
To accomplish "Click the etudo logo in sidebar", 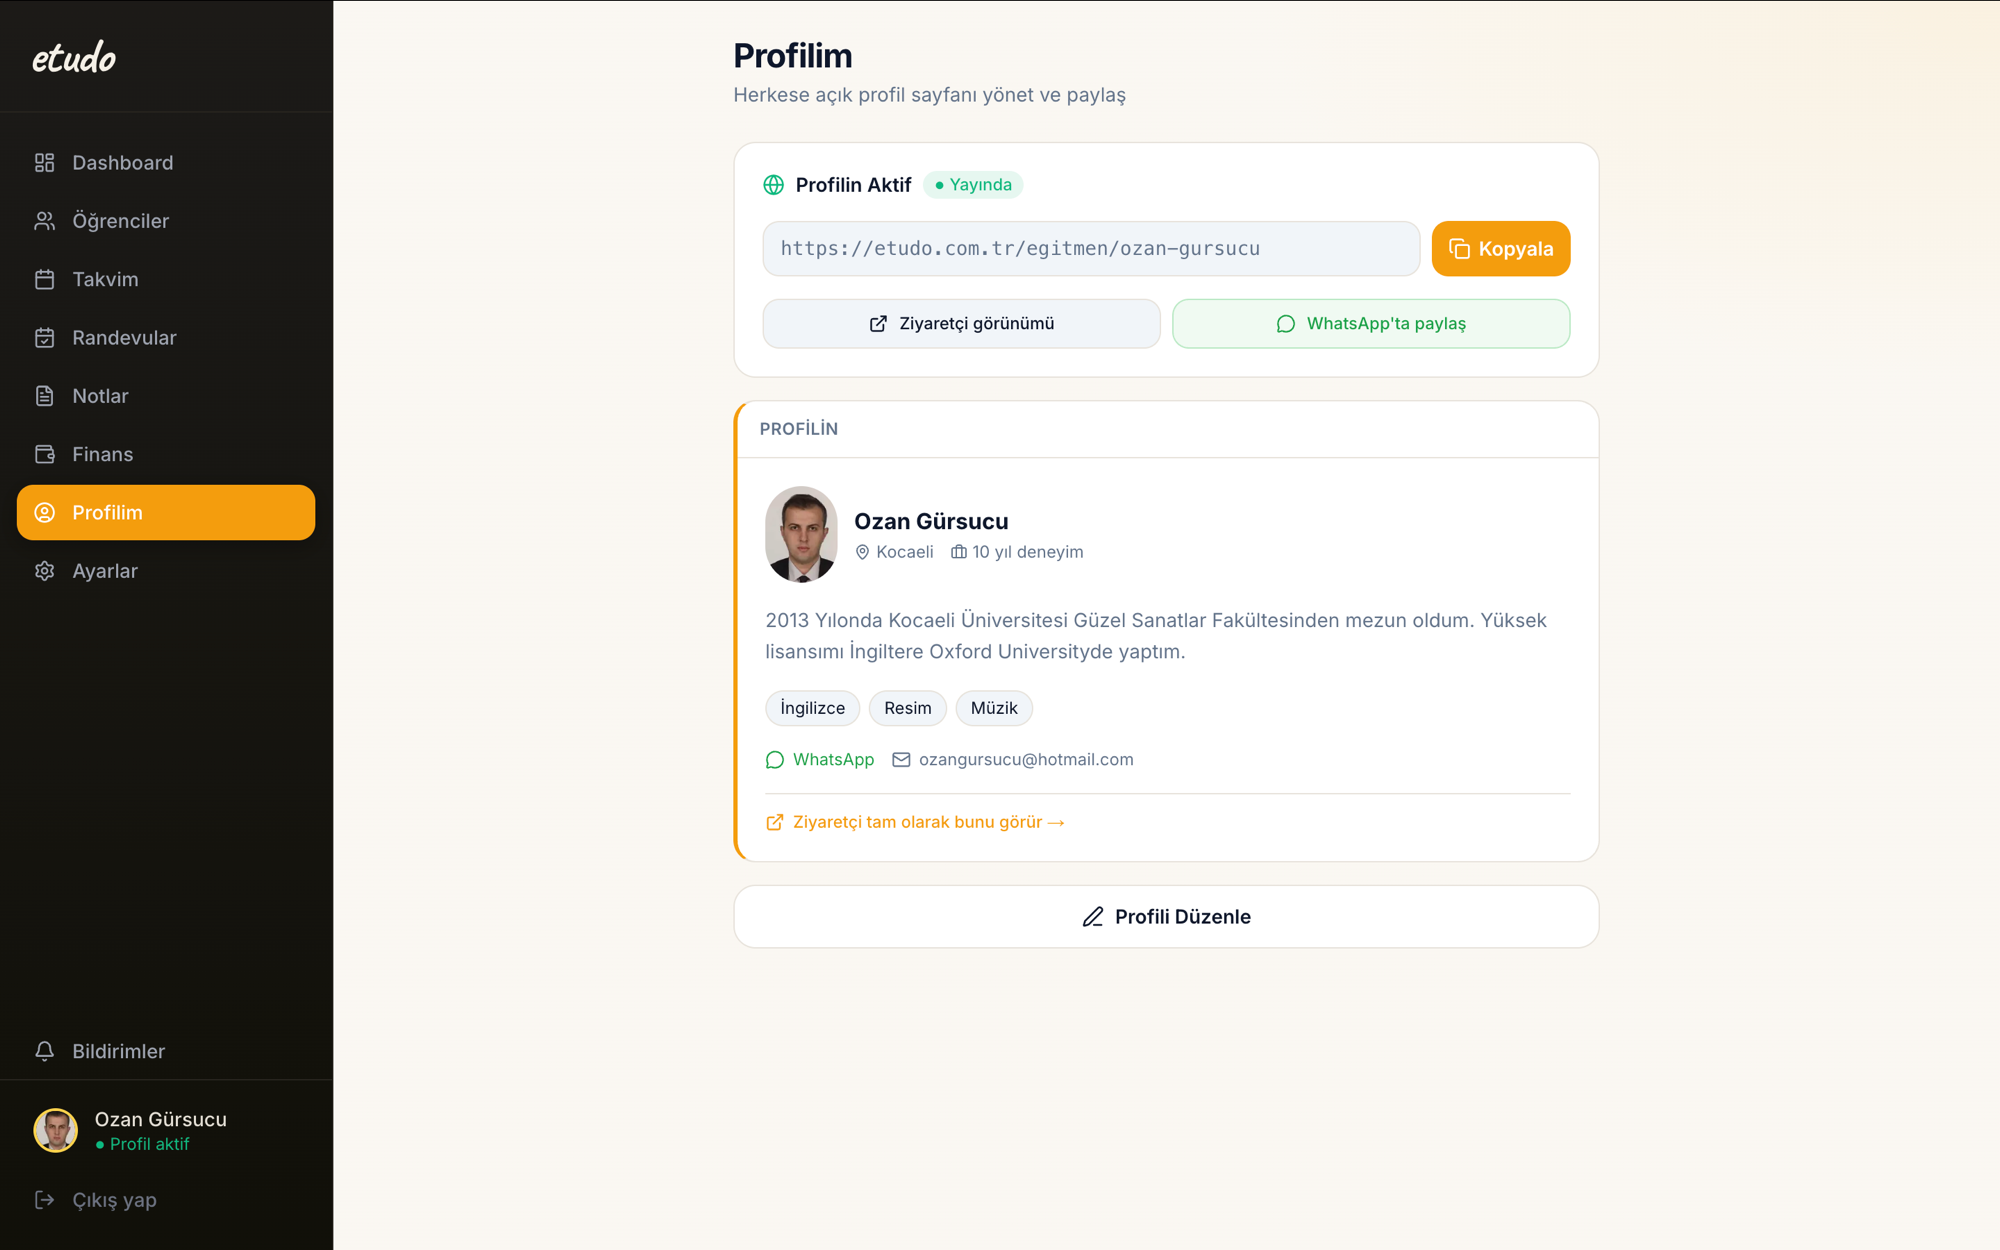I will [x=74, y=57].
